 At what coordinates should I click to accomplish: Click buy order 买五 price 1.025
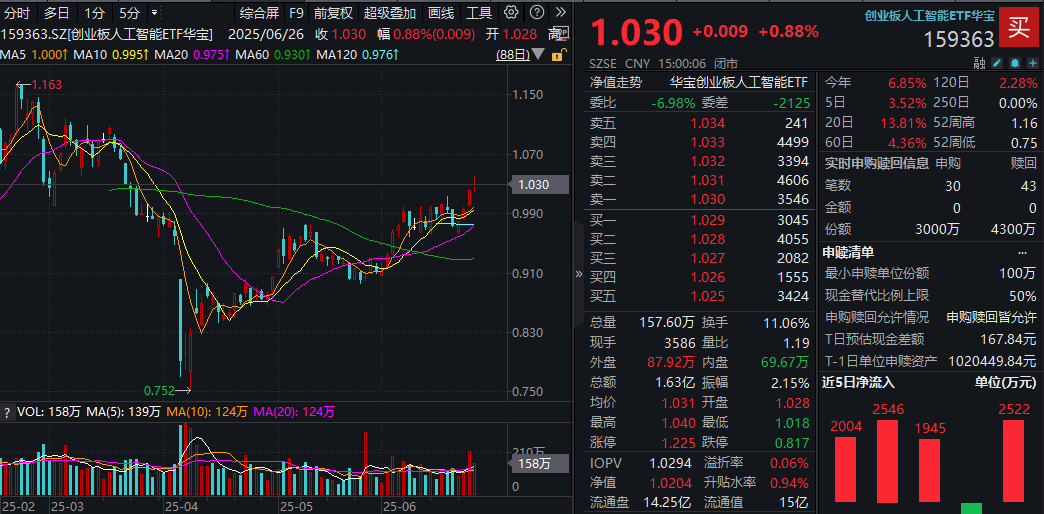[x=708, y=296]
